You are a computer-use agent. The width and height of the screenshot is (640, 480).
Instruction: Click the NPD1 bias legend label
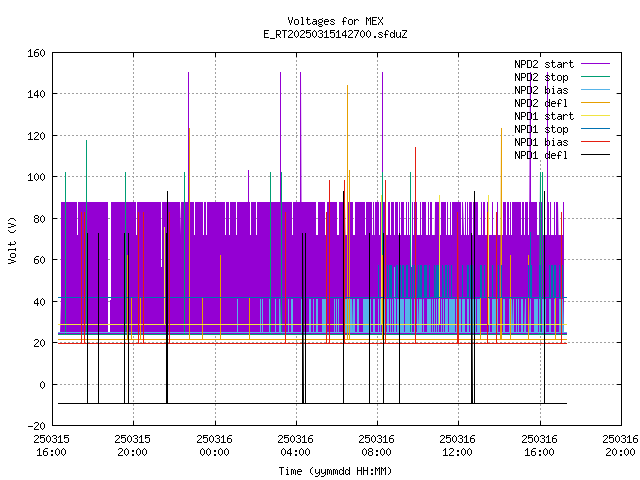tap(541, 142)
